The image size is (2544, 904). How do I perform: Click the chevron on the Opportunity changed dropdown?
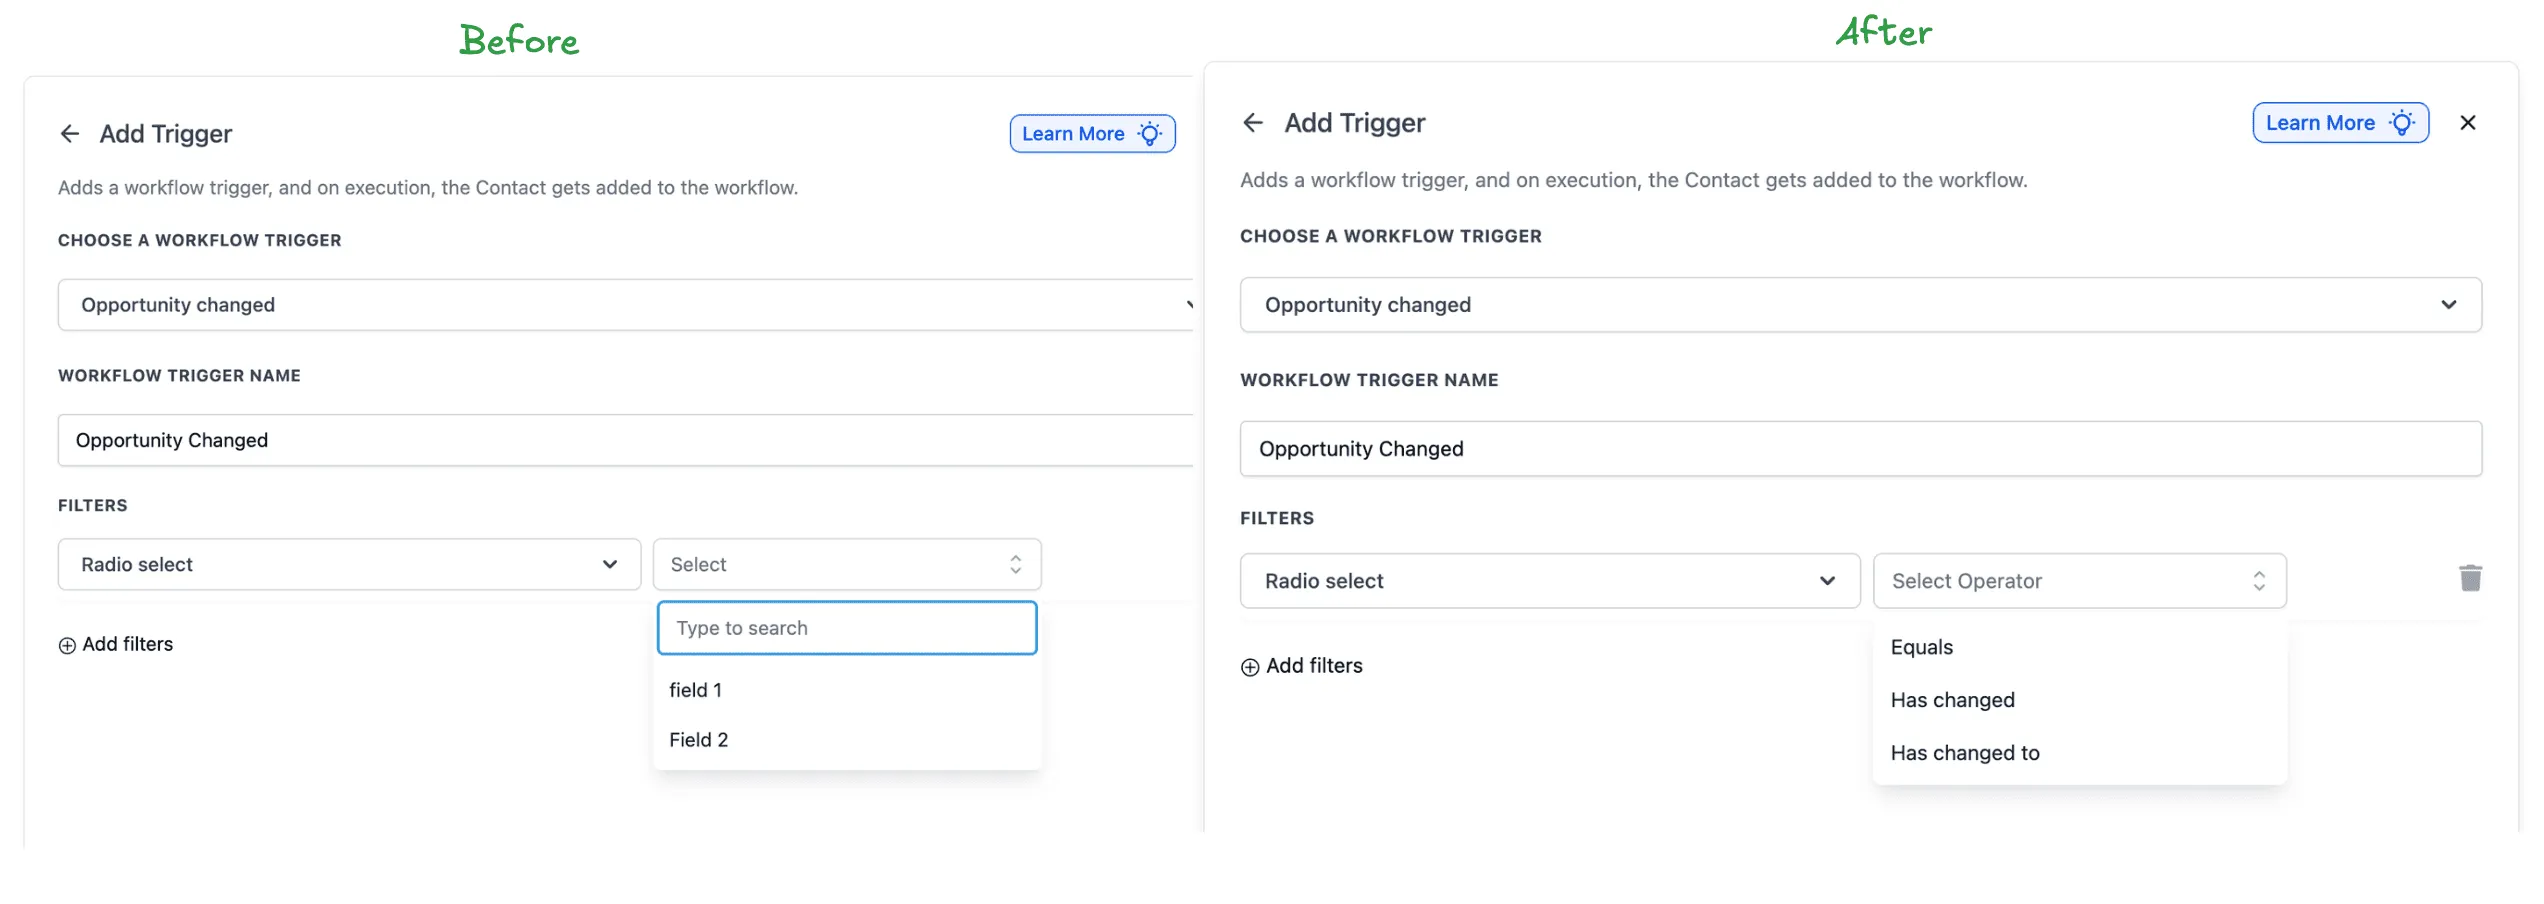[1190, 304]
